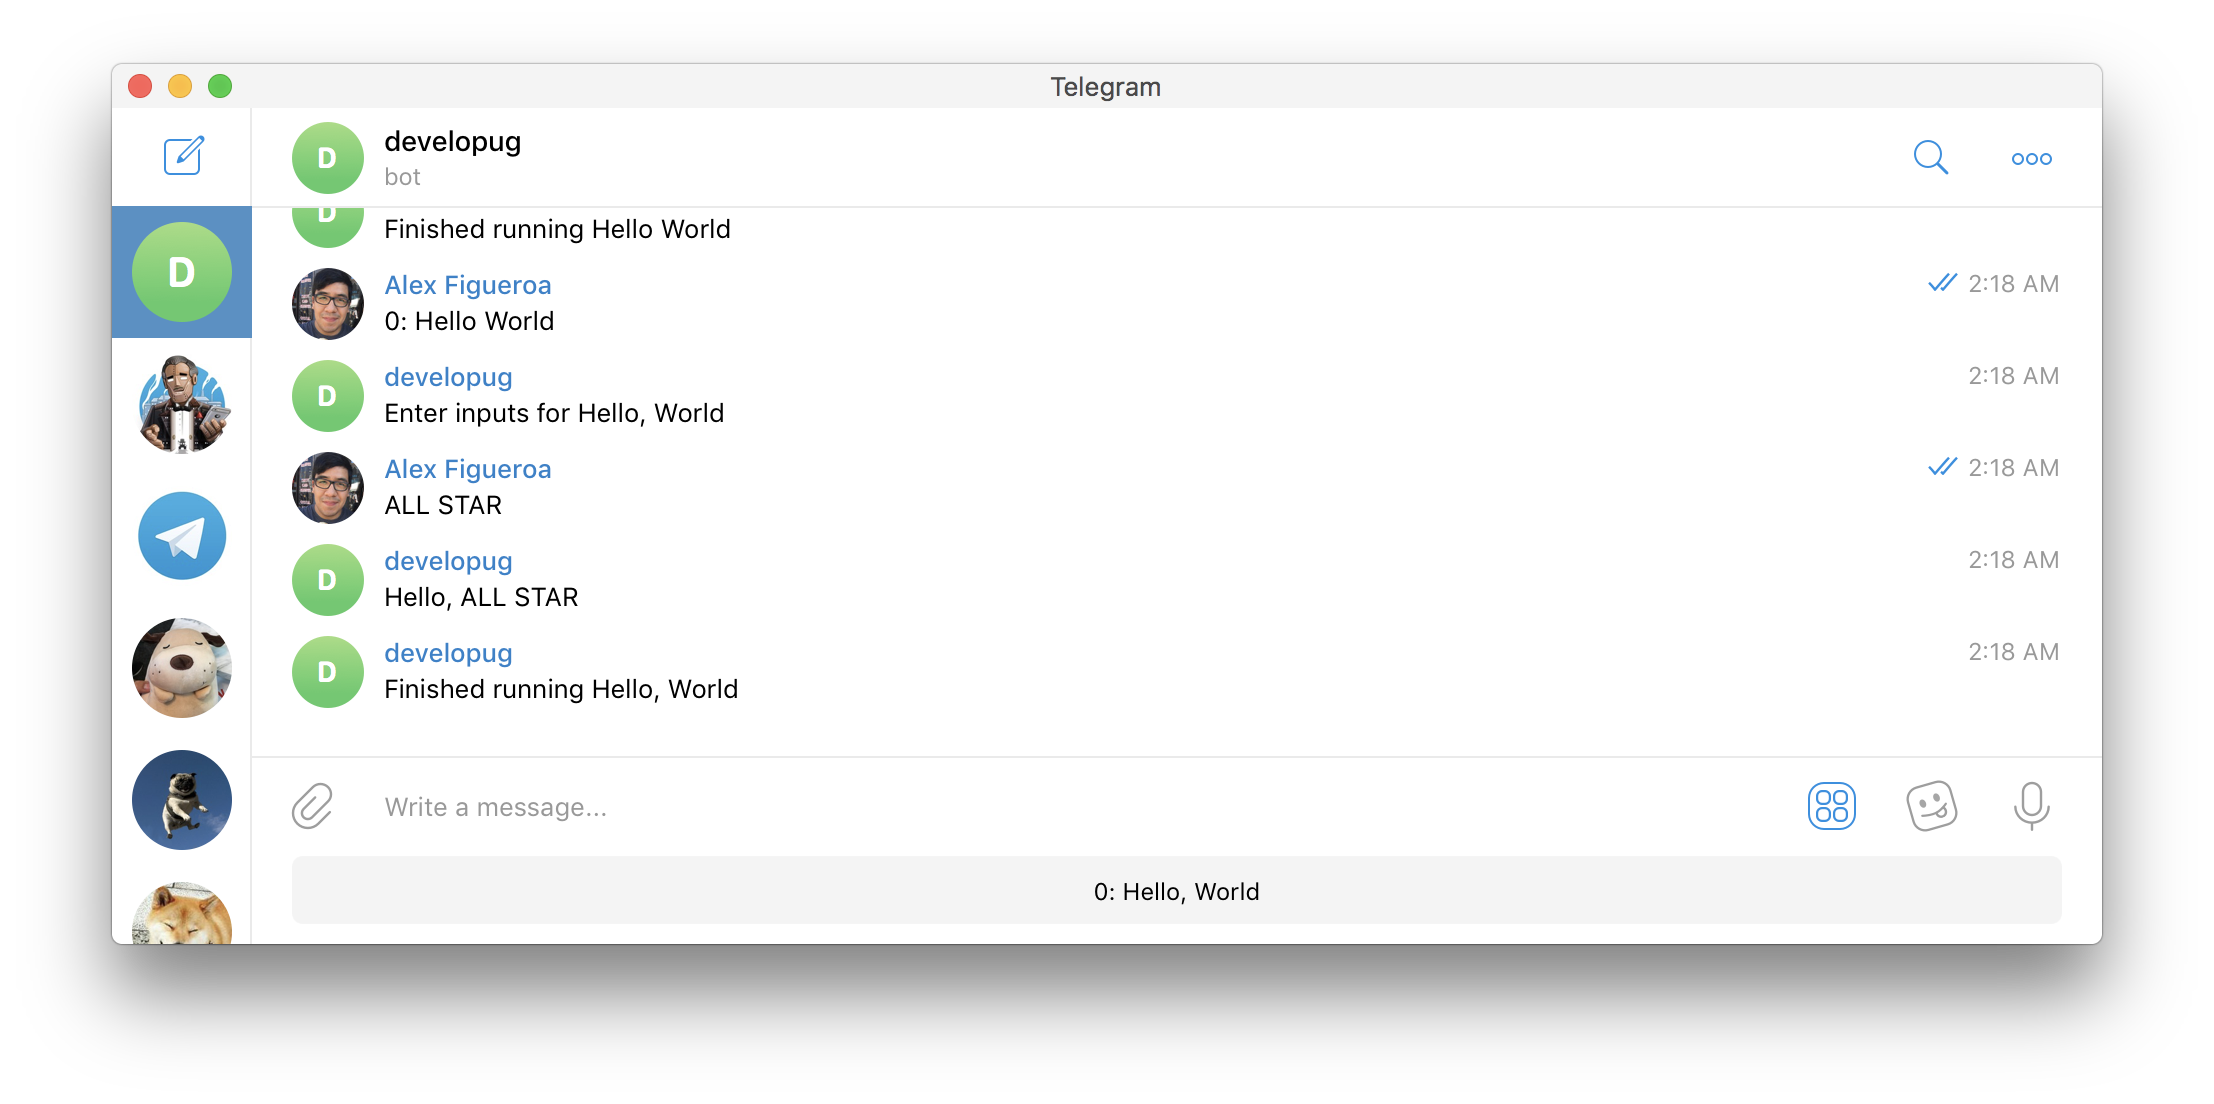Click 2:18 AM timestamp of 'Hello, ALL STAR'

click(x=2013, y=560)
